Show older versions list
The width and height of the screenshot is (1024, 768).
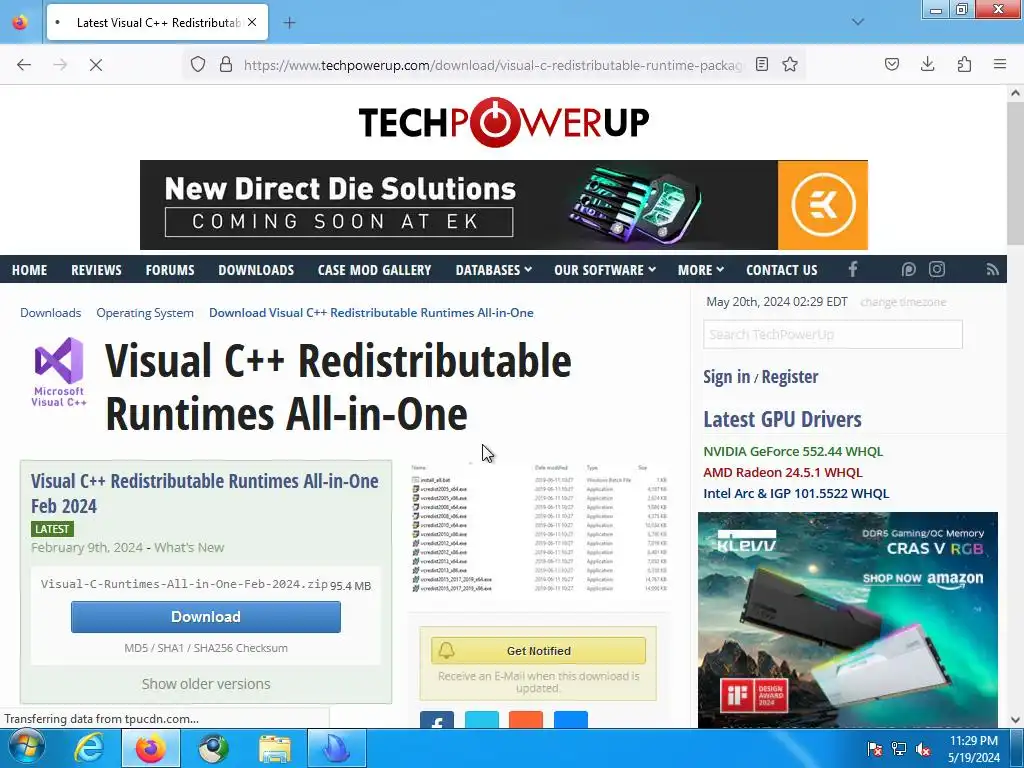[206, 684]
